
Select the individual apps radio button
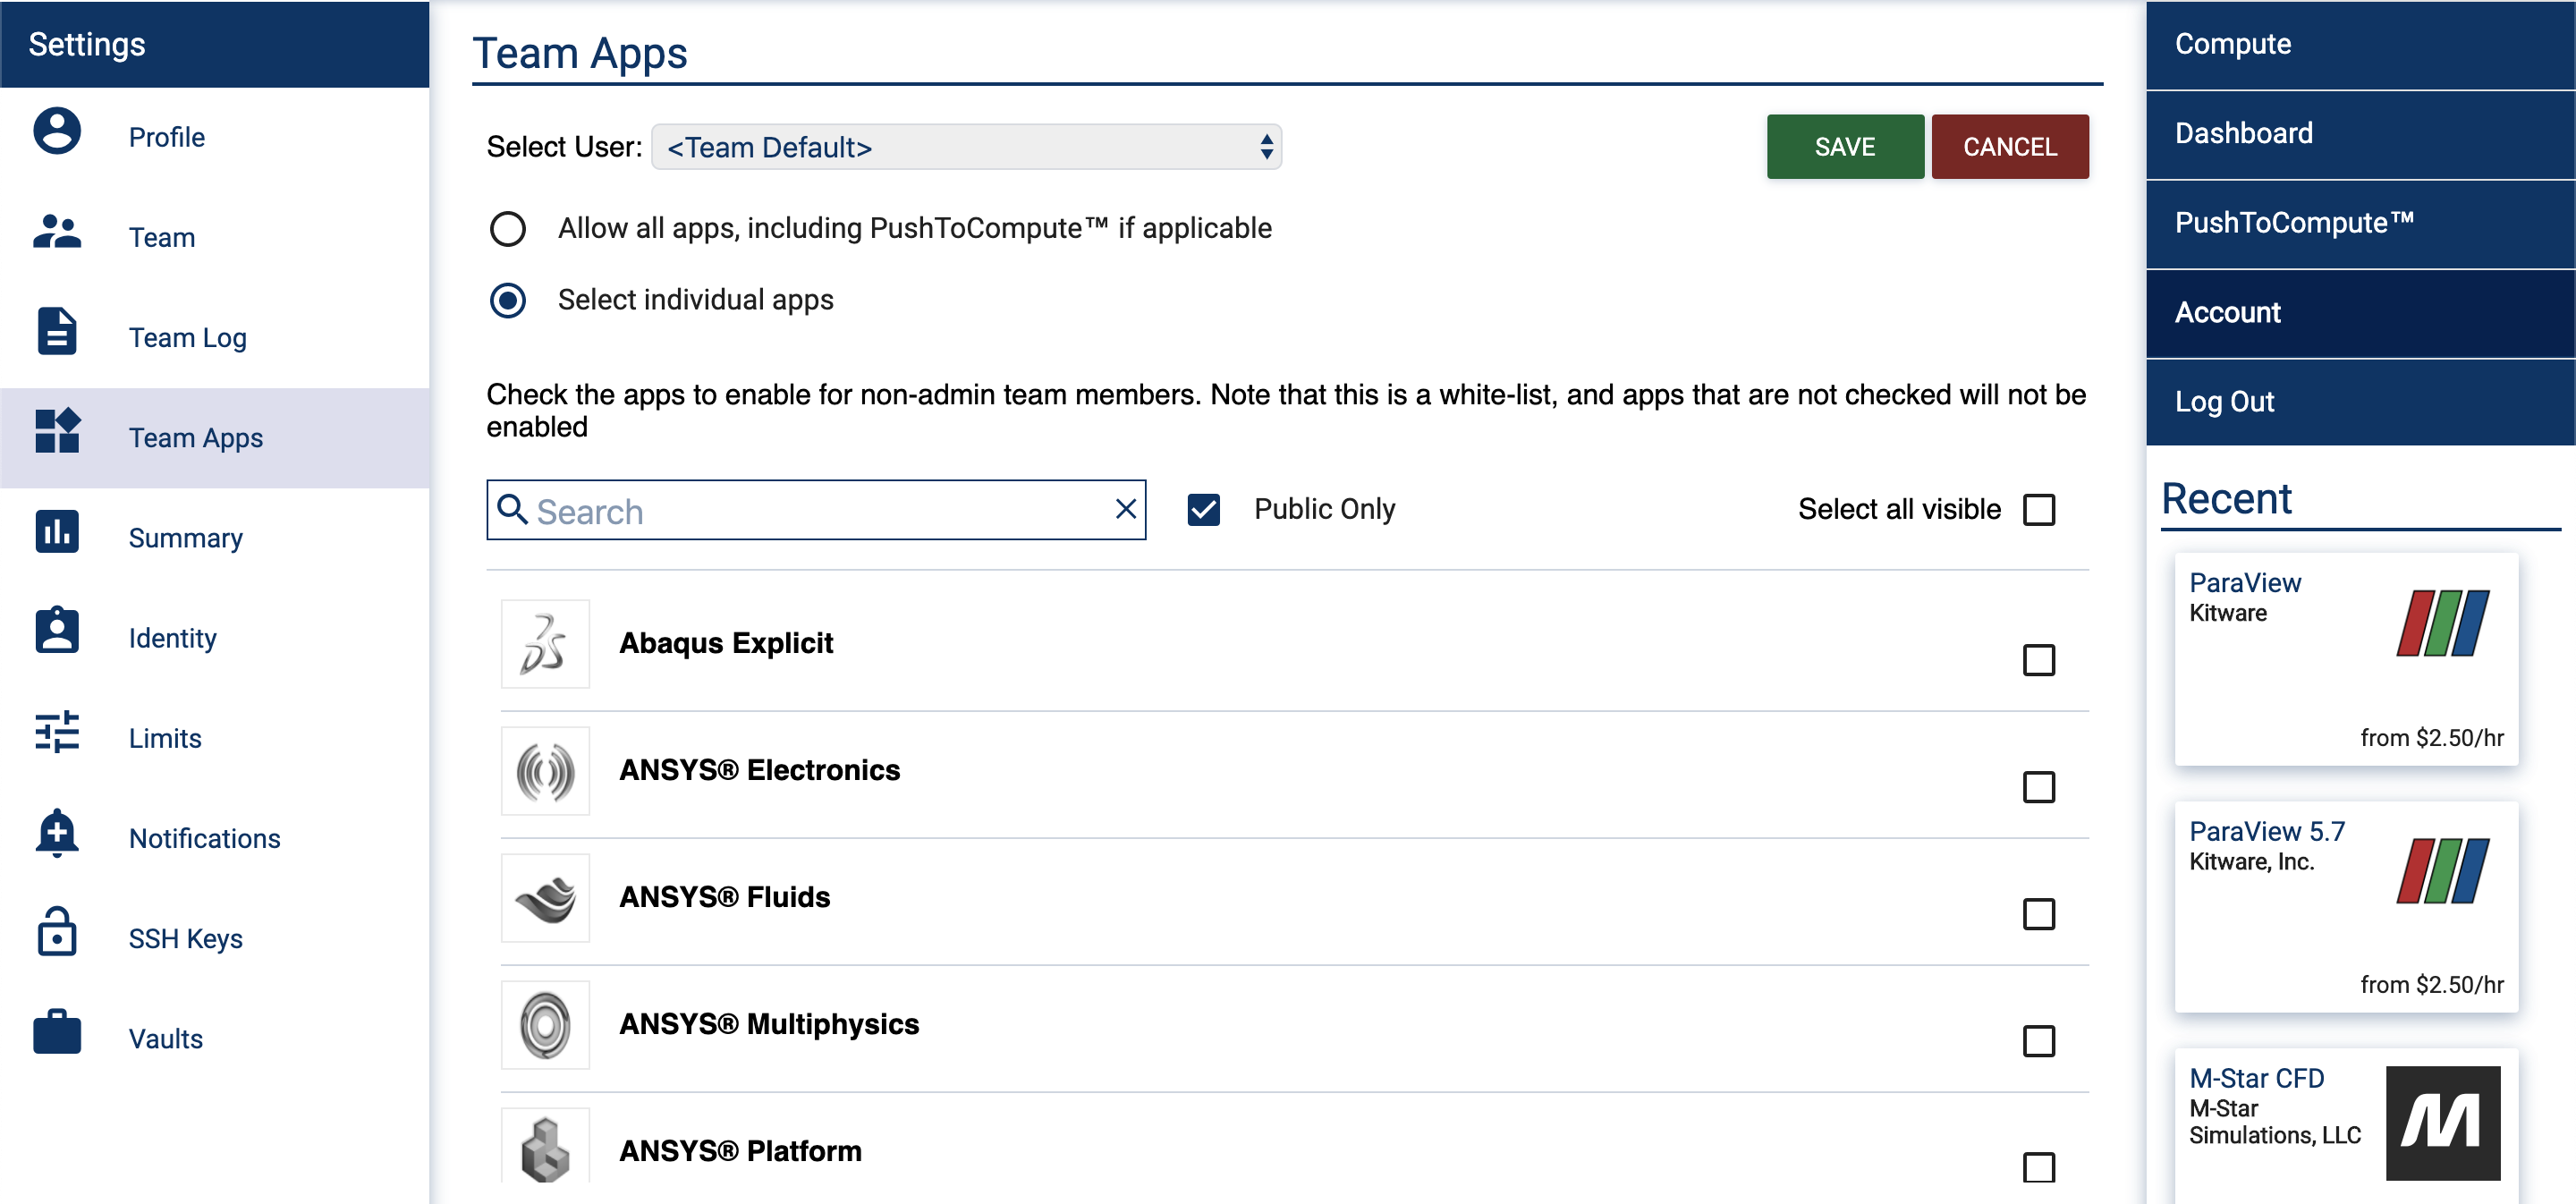pyautogui.click(x=508, y=300)
